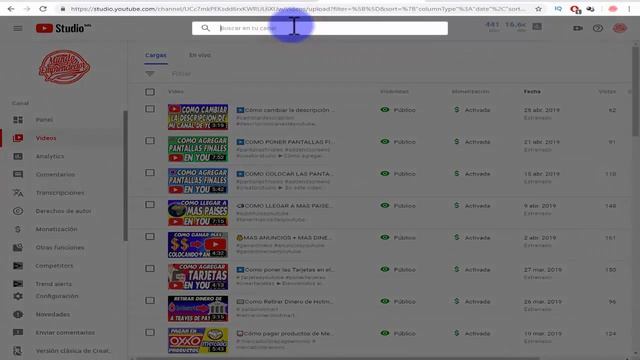Image resolution: width=640 pixels, height=360 pixels.
Task: Click the Competitors sidebar icon
Action: tap(18, 266)
